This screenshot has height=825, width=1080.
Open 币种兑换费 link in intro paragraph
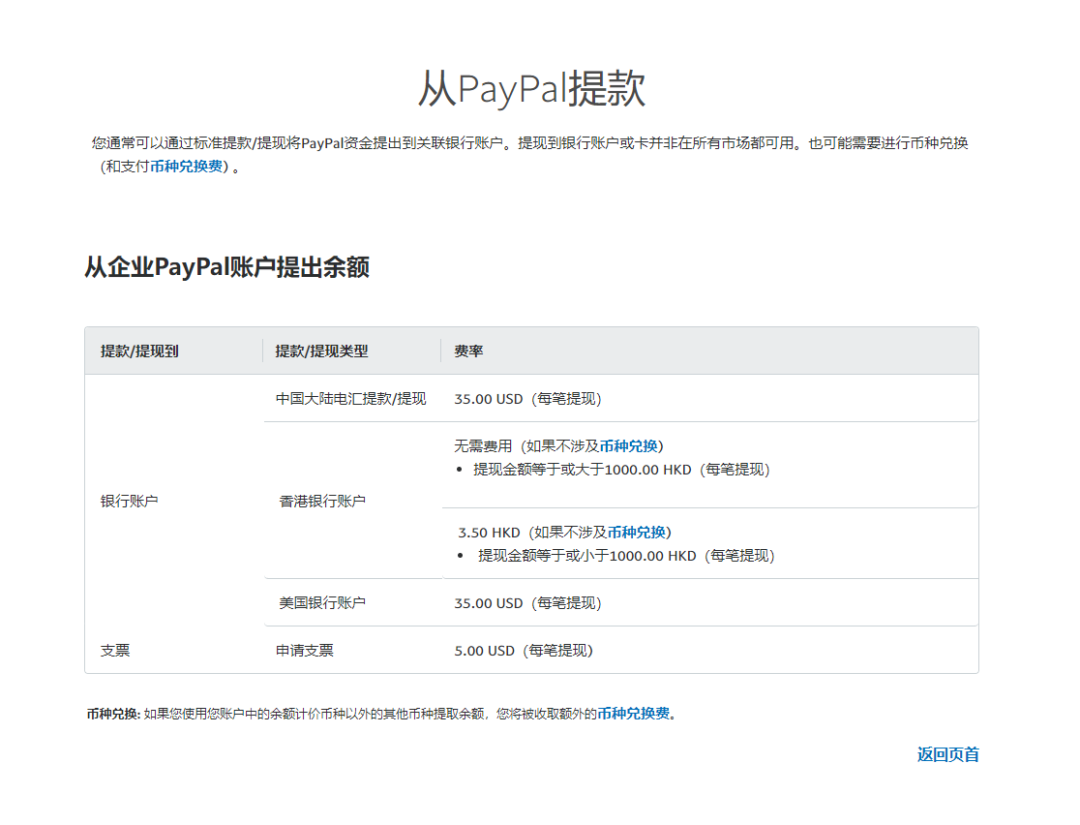pos(187,167)
